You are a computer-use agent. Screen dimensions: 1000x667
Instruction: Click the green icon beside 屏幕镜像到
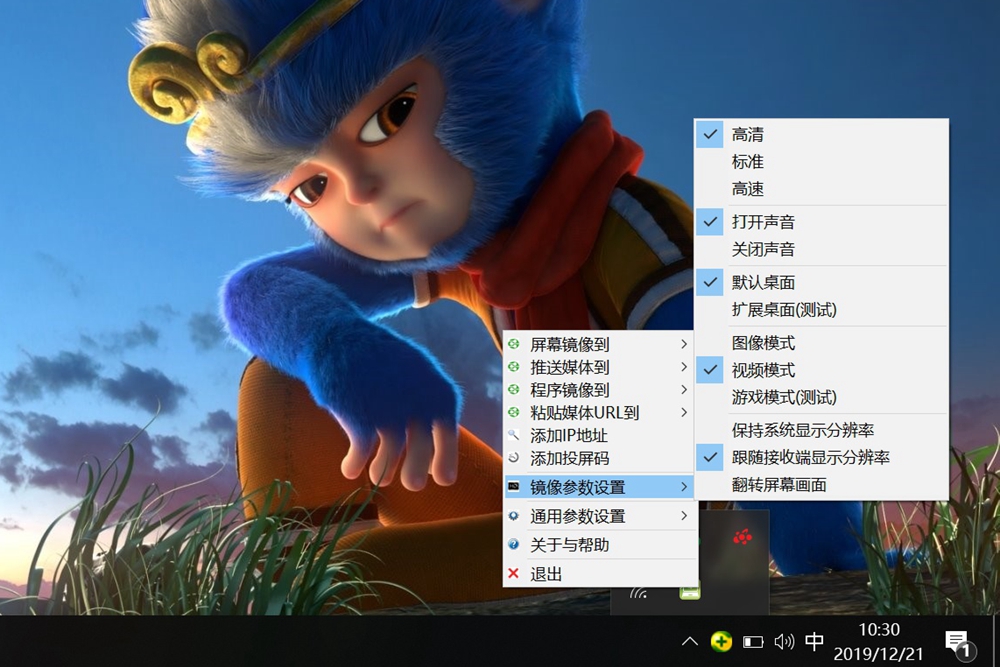click(x=513, y=344)
